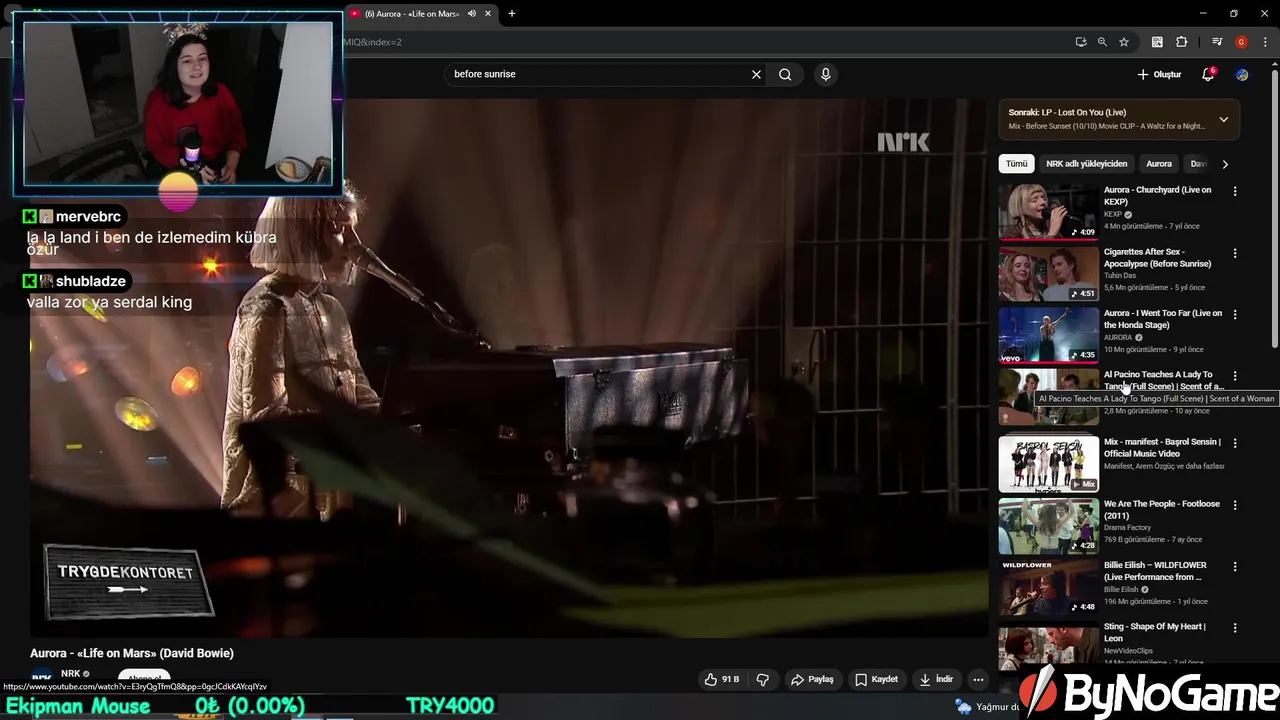The width and height of the screenshot is (1280, 720).
Task: Start voice search with microphone icon
Action: [825, 74]
